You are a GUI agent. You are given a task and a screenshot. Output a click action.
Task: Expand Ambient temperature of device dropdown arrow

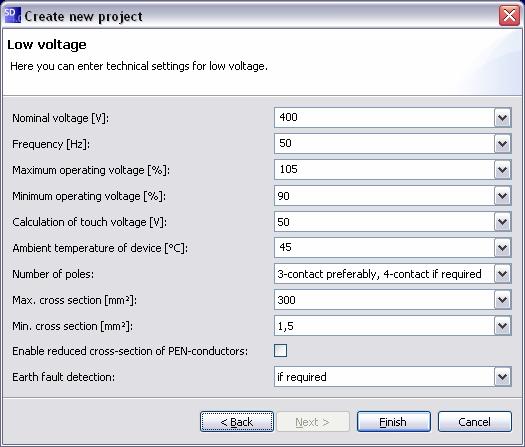pyautogui.click(x=503, y=248)
